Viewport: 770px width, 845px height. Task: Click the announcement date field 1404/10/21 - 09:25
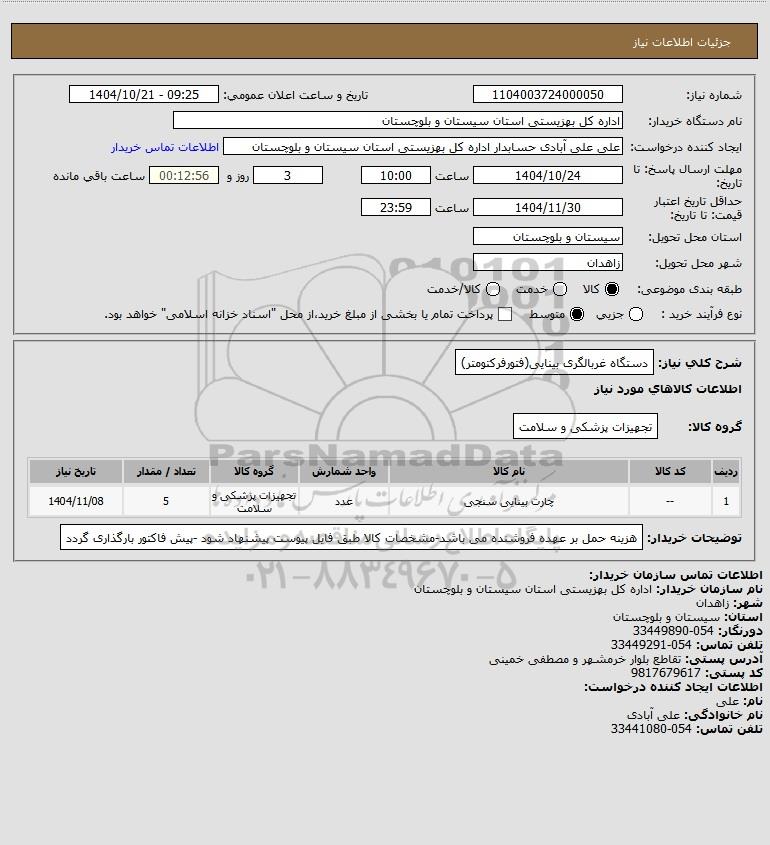pos(144,94)
